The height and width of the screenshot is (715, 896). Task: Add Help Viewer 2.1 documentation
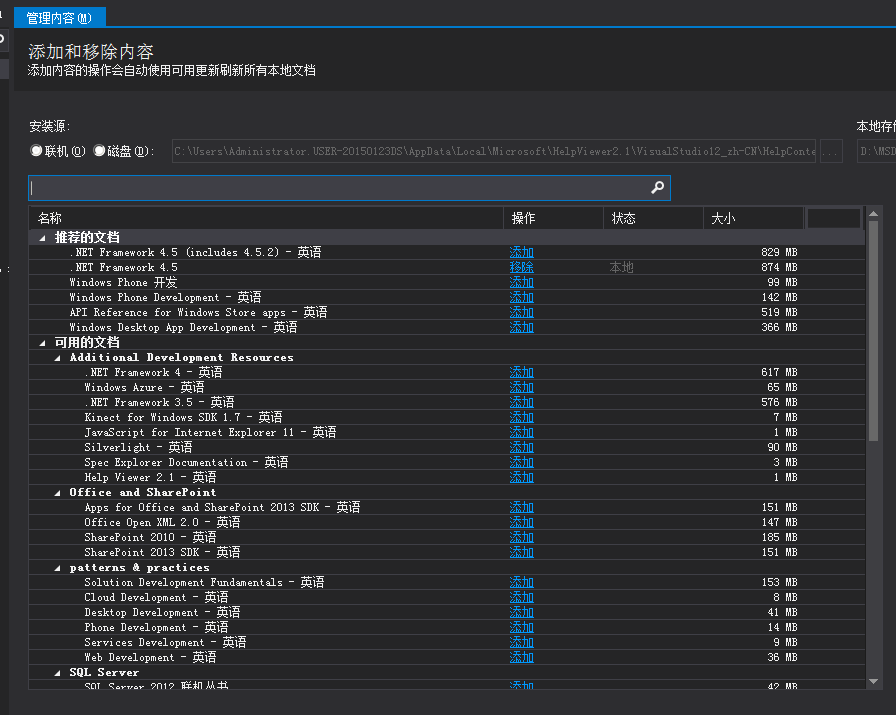521,477
